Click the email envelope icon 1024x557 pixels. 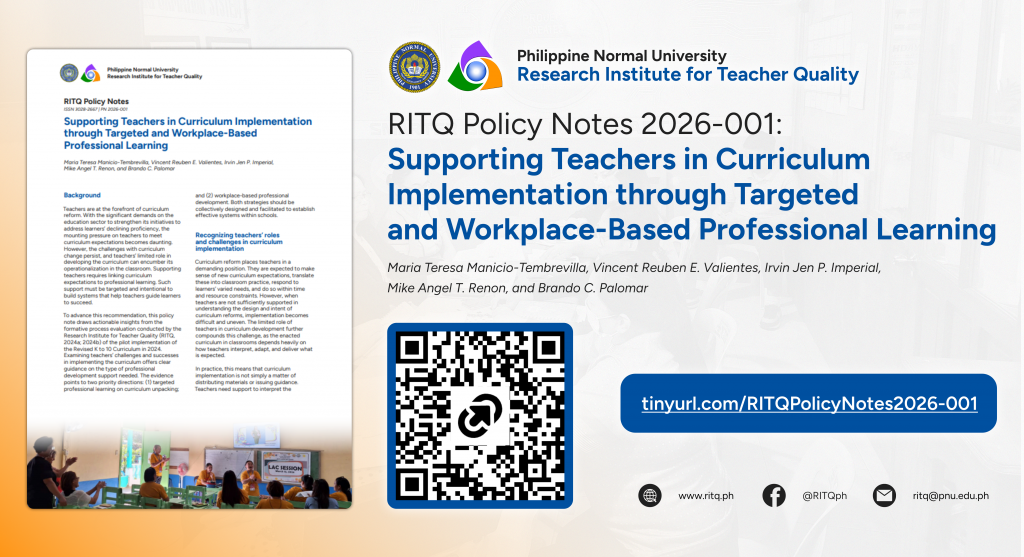pos(884,496)
